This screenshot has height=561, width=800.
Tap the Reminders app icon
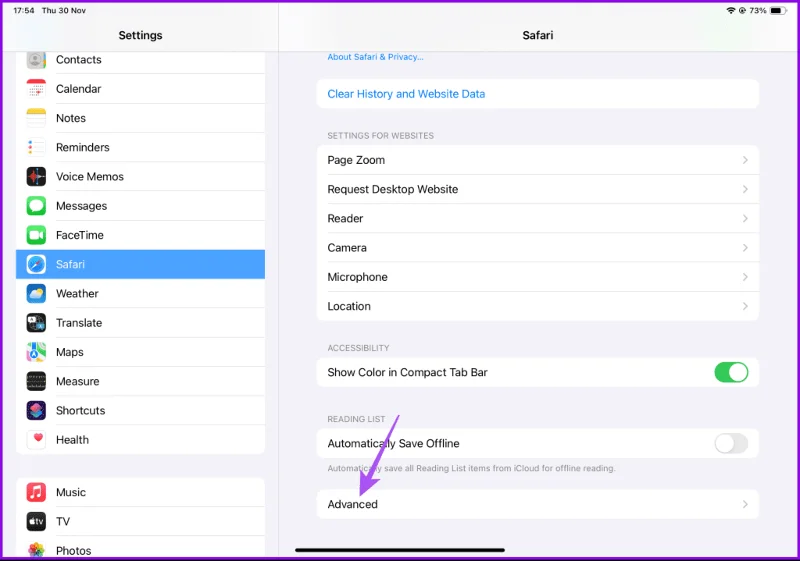36,147
